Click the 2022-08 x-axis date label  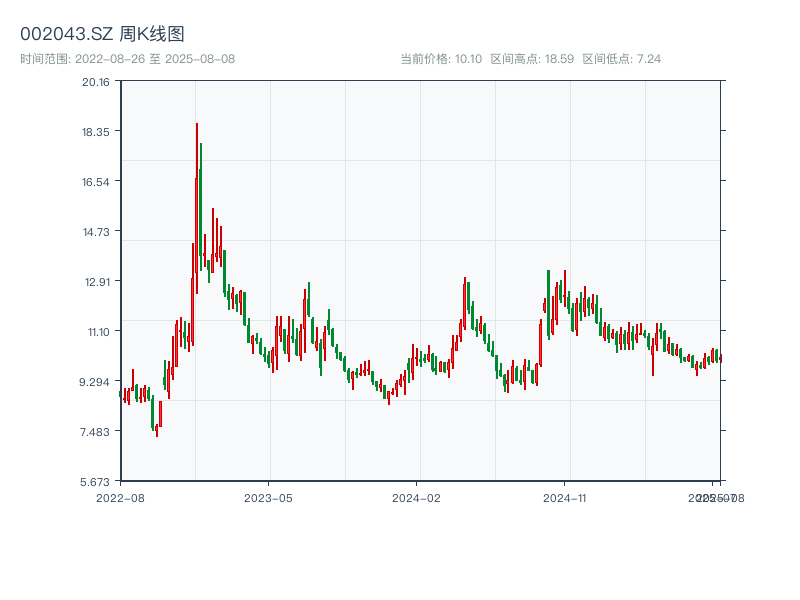coord(120,497)
